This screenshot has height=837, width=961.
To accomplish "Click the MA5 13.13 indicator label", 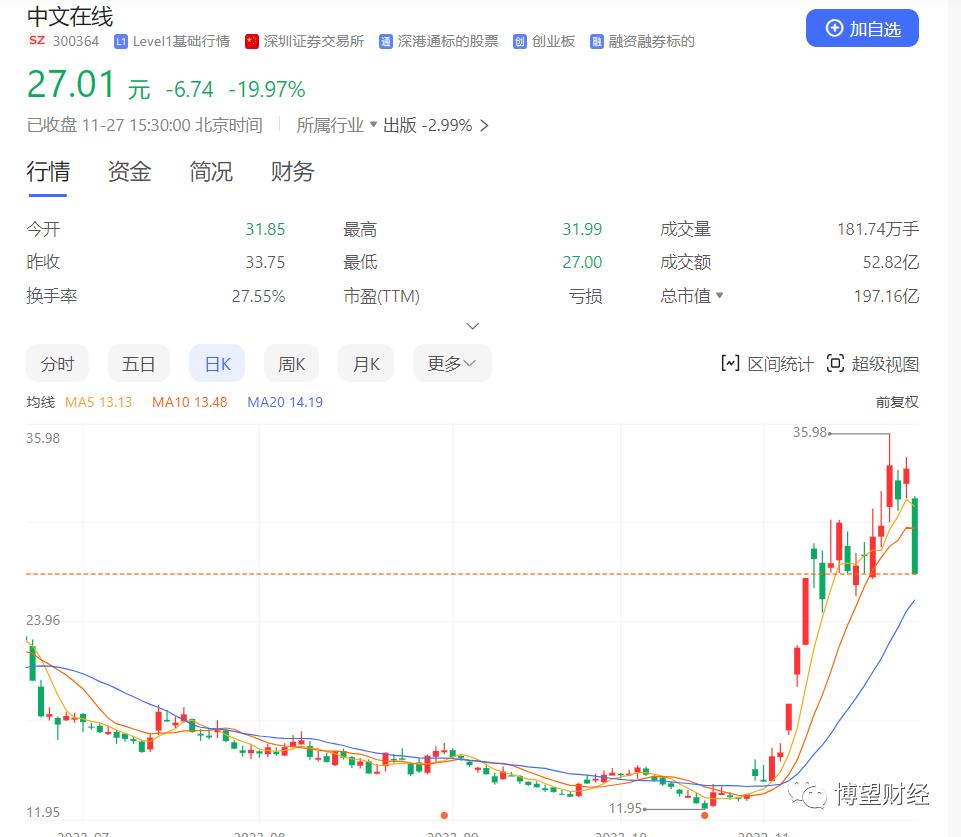I will 99,402.
